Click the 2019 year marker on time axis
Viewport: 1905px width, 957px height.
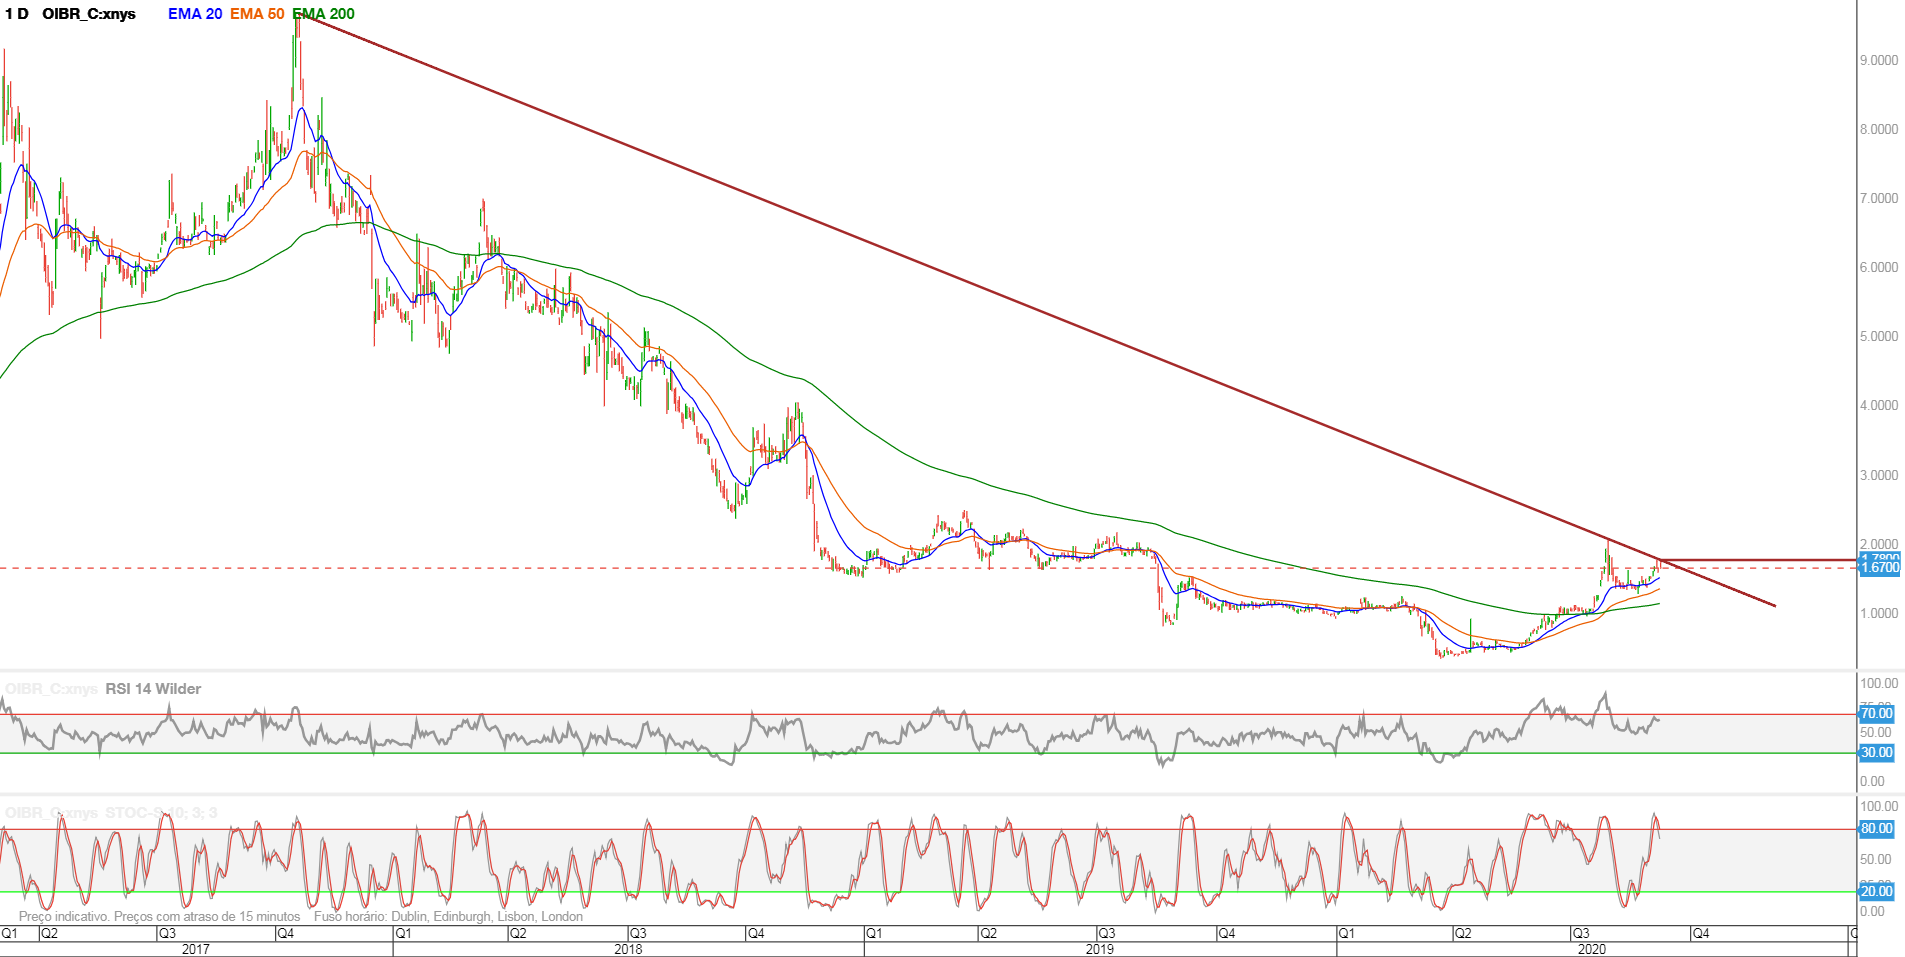coord(1100,949)
